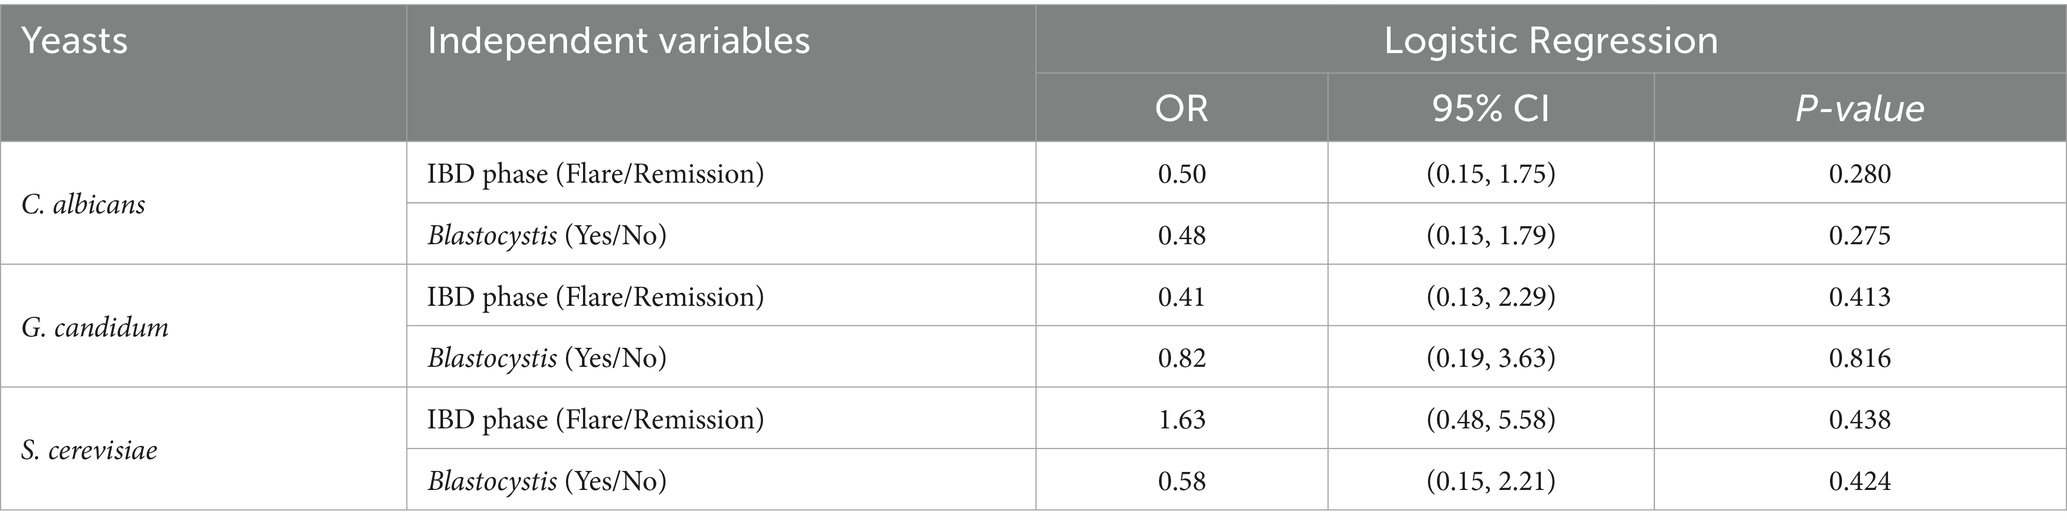Select P-value 0.280 cell

pyautogui.click(x=1859, y=174)
